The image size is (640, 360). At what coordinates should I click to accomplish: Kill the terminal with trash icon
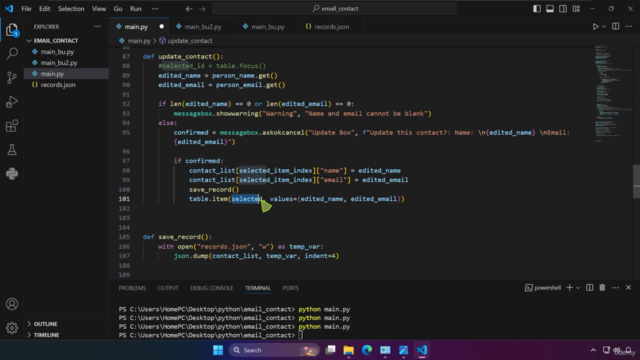tap(602, 288)
